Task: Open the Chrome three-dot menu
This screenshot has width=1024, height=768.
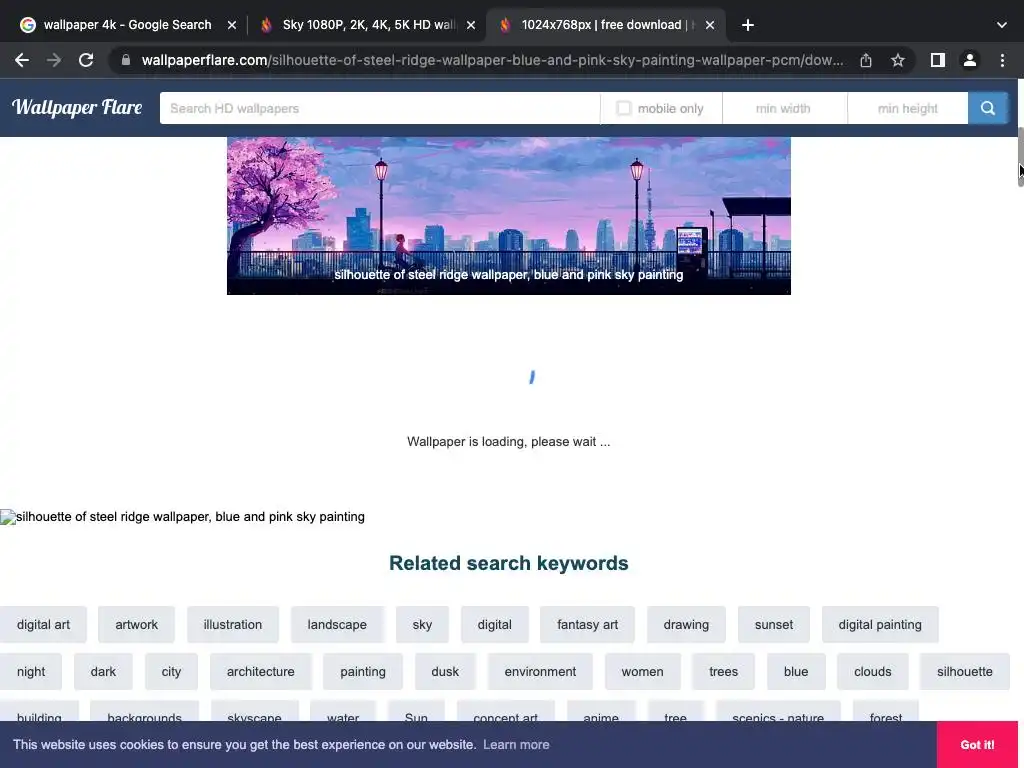Action: (x=1002, y=60)
